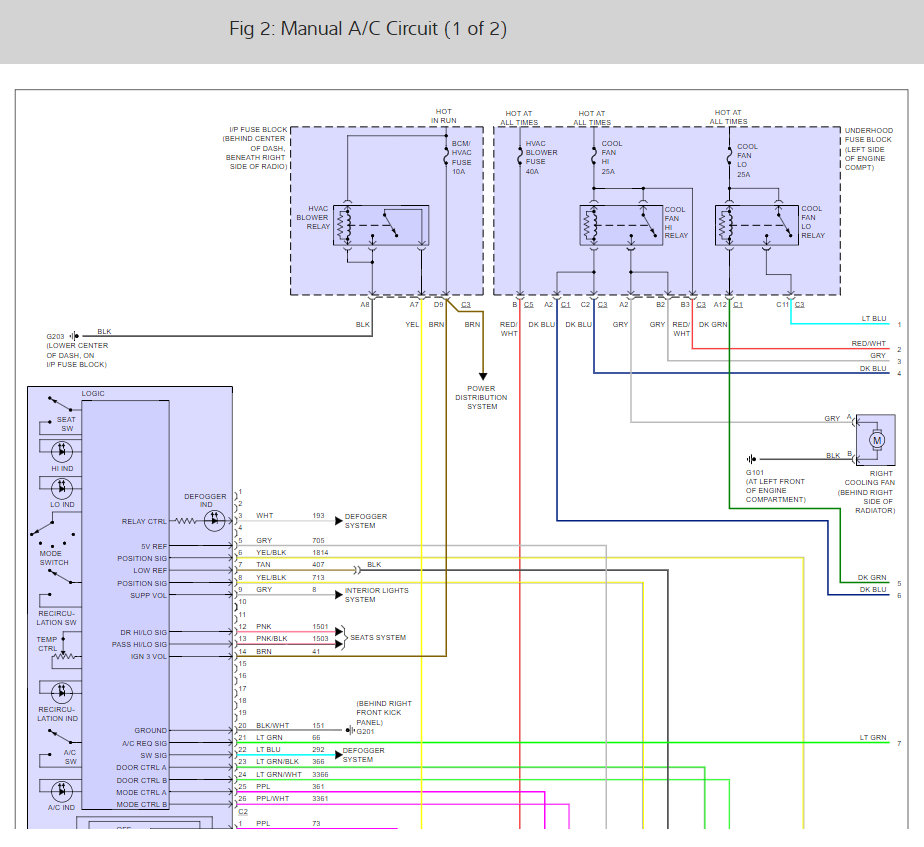The image size is (924, 847).
Task: Click the POWER DISTRIBUTION SYSTEM label
Action: click(x=481, y=397)
